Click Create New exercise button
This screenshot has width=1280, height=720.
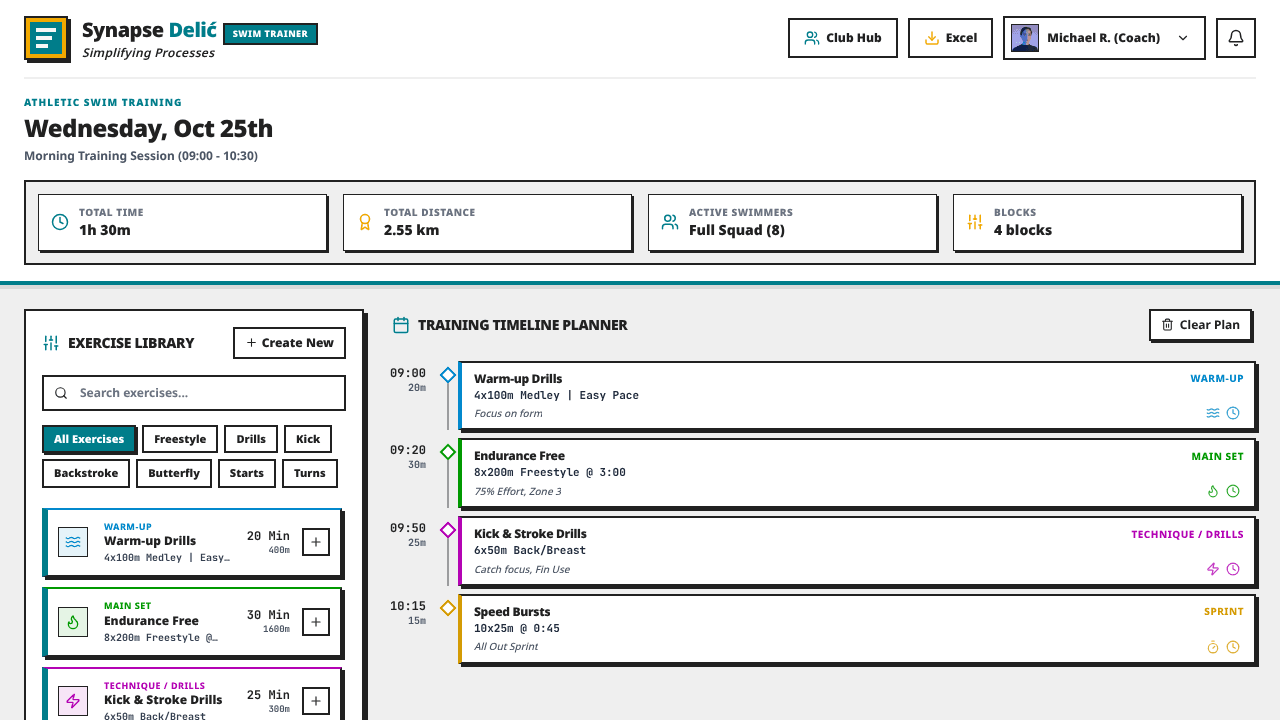click(x=290, y=343)
